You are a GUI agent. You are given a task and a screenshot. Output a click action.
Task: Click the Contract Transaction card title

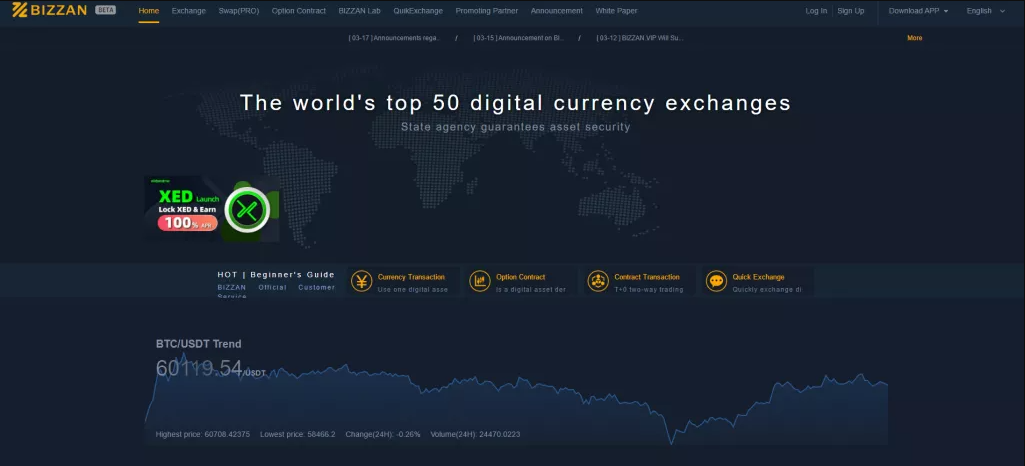tap(647, 277)
